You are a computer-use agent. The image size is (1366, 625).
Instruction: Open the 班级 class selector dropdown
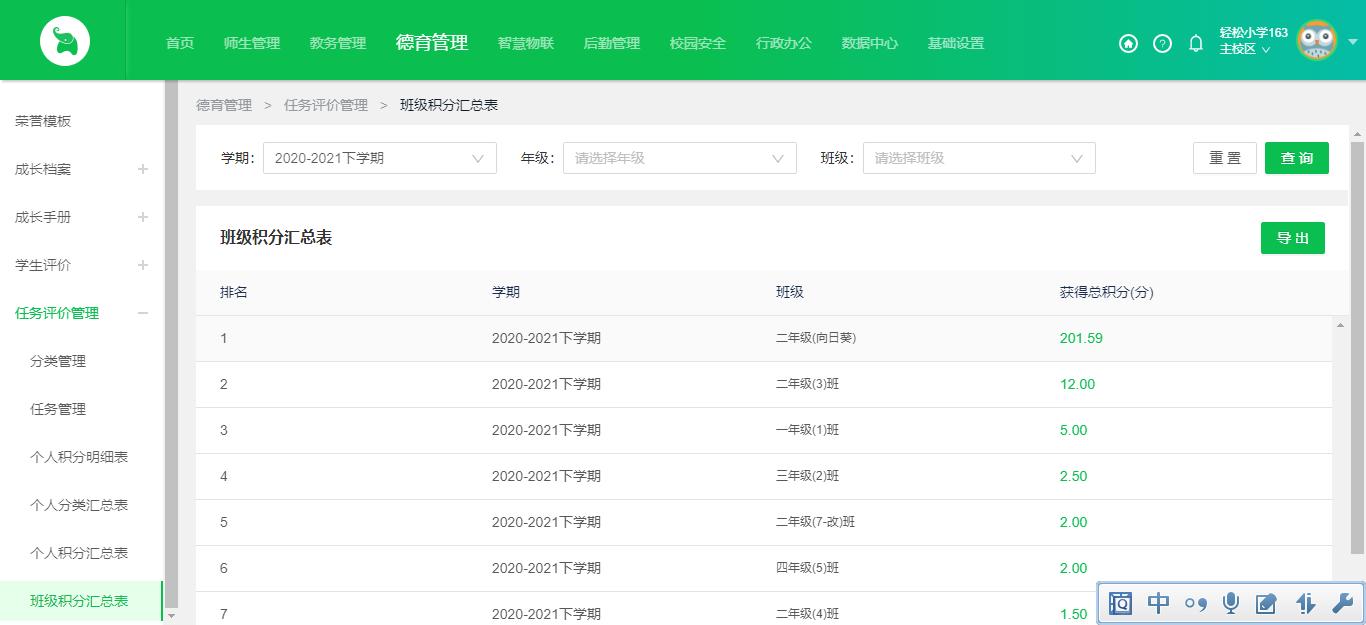click(978, 157)
